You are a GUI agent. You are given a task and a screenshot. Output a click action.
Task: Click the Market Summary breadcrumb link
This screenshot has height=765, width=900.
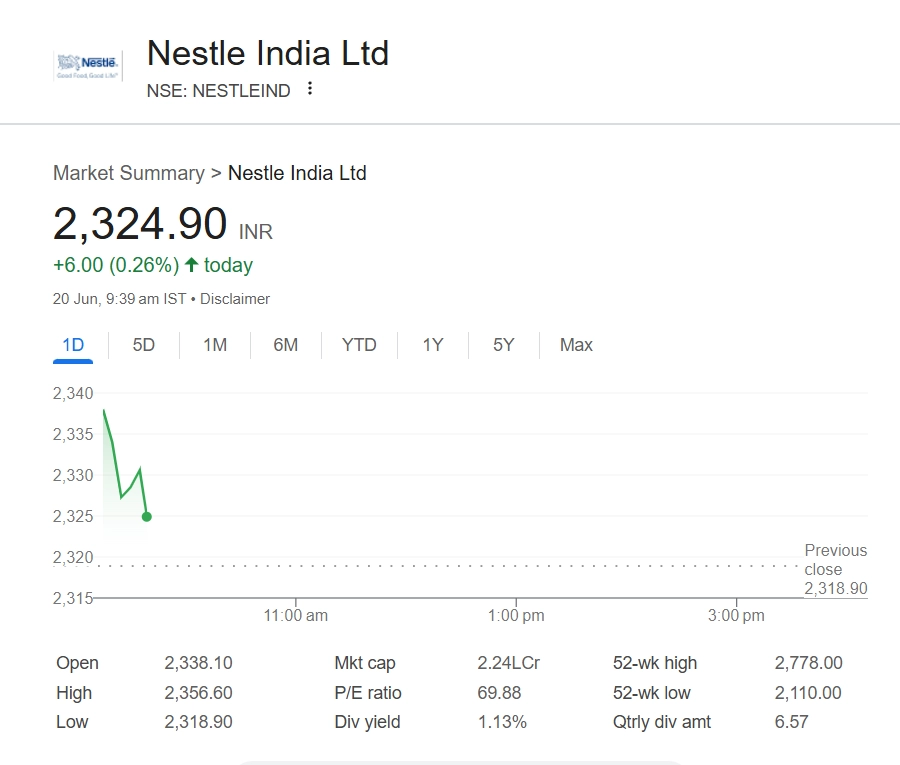(x=128, y=173)
